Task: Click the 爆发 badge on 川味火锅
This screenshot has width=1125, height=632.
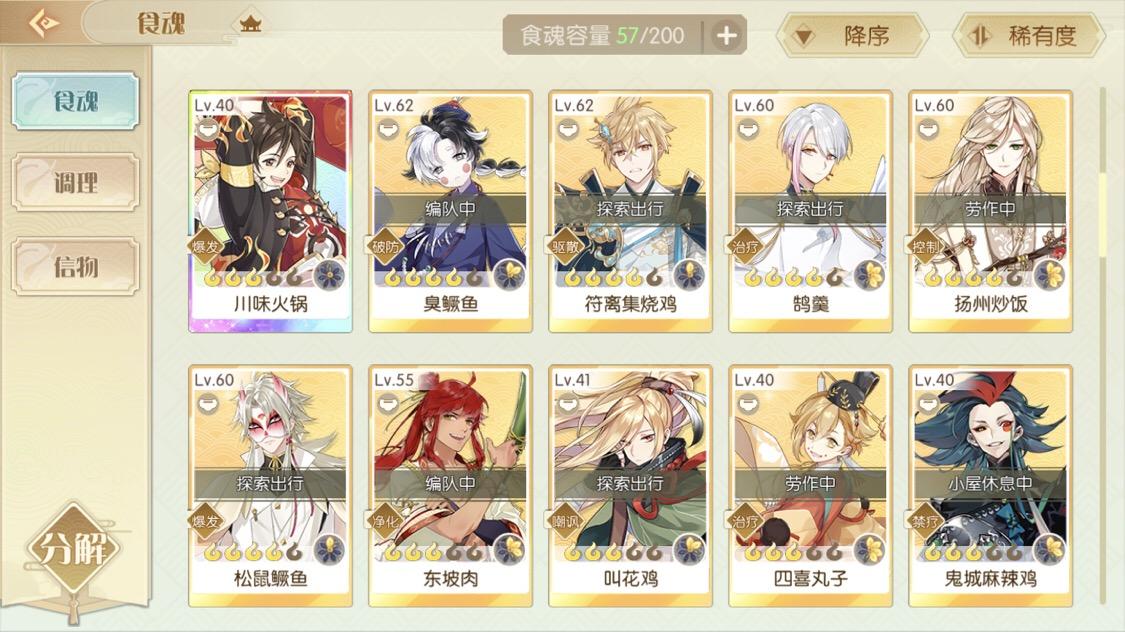Action: pos(206,247)
